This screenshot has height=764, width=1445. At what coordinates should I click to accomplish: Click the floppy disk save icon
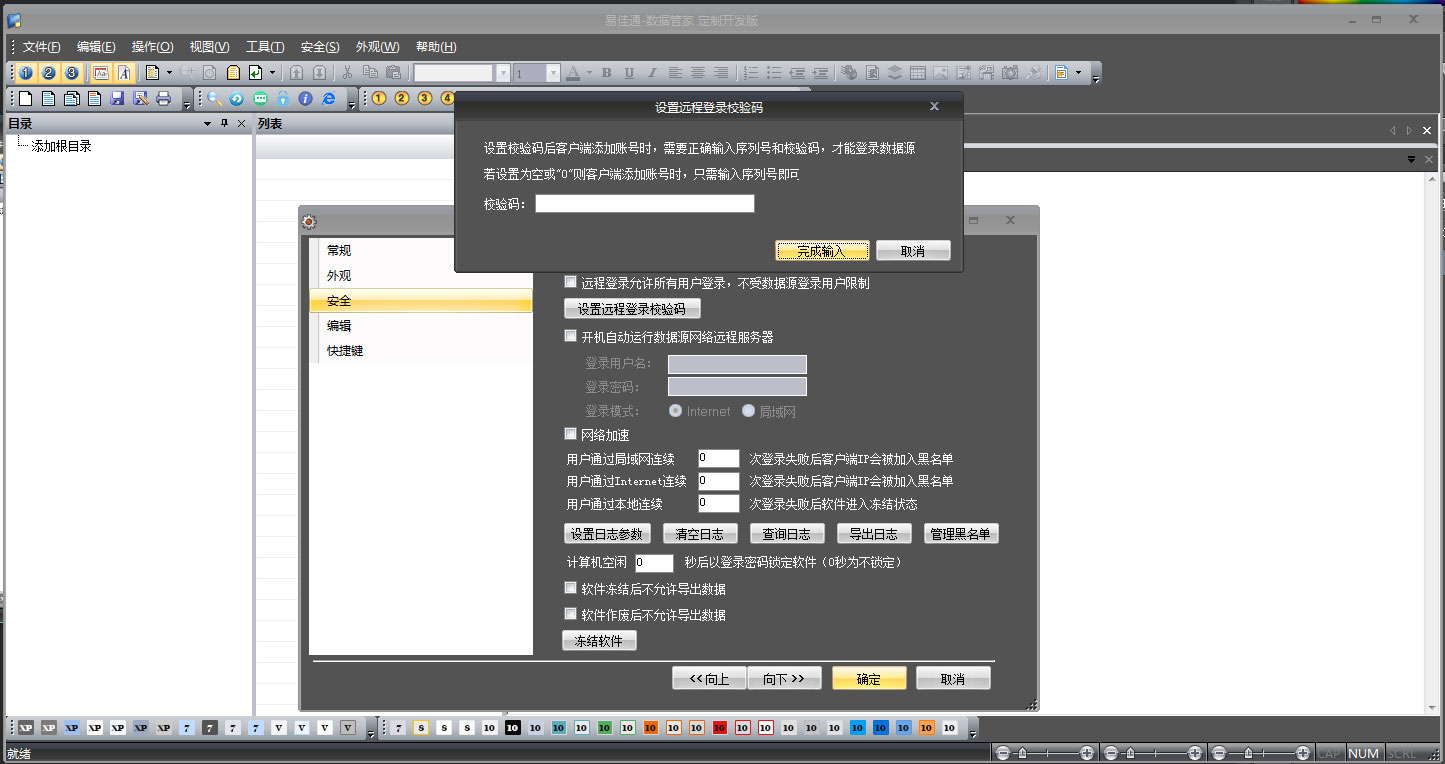[117, 99]
